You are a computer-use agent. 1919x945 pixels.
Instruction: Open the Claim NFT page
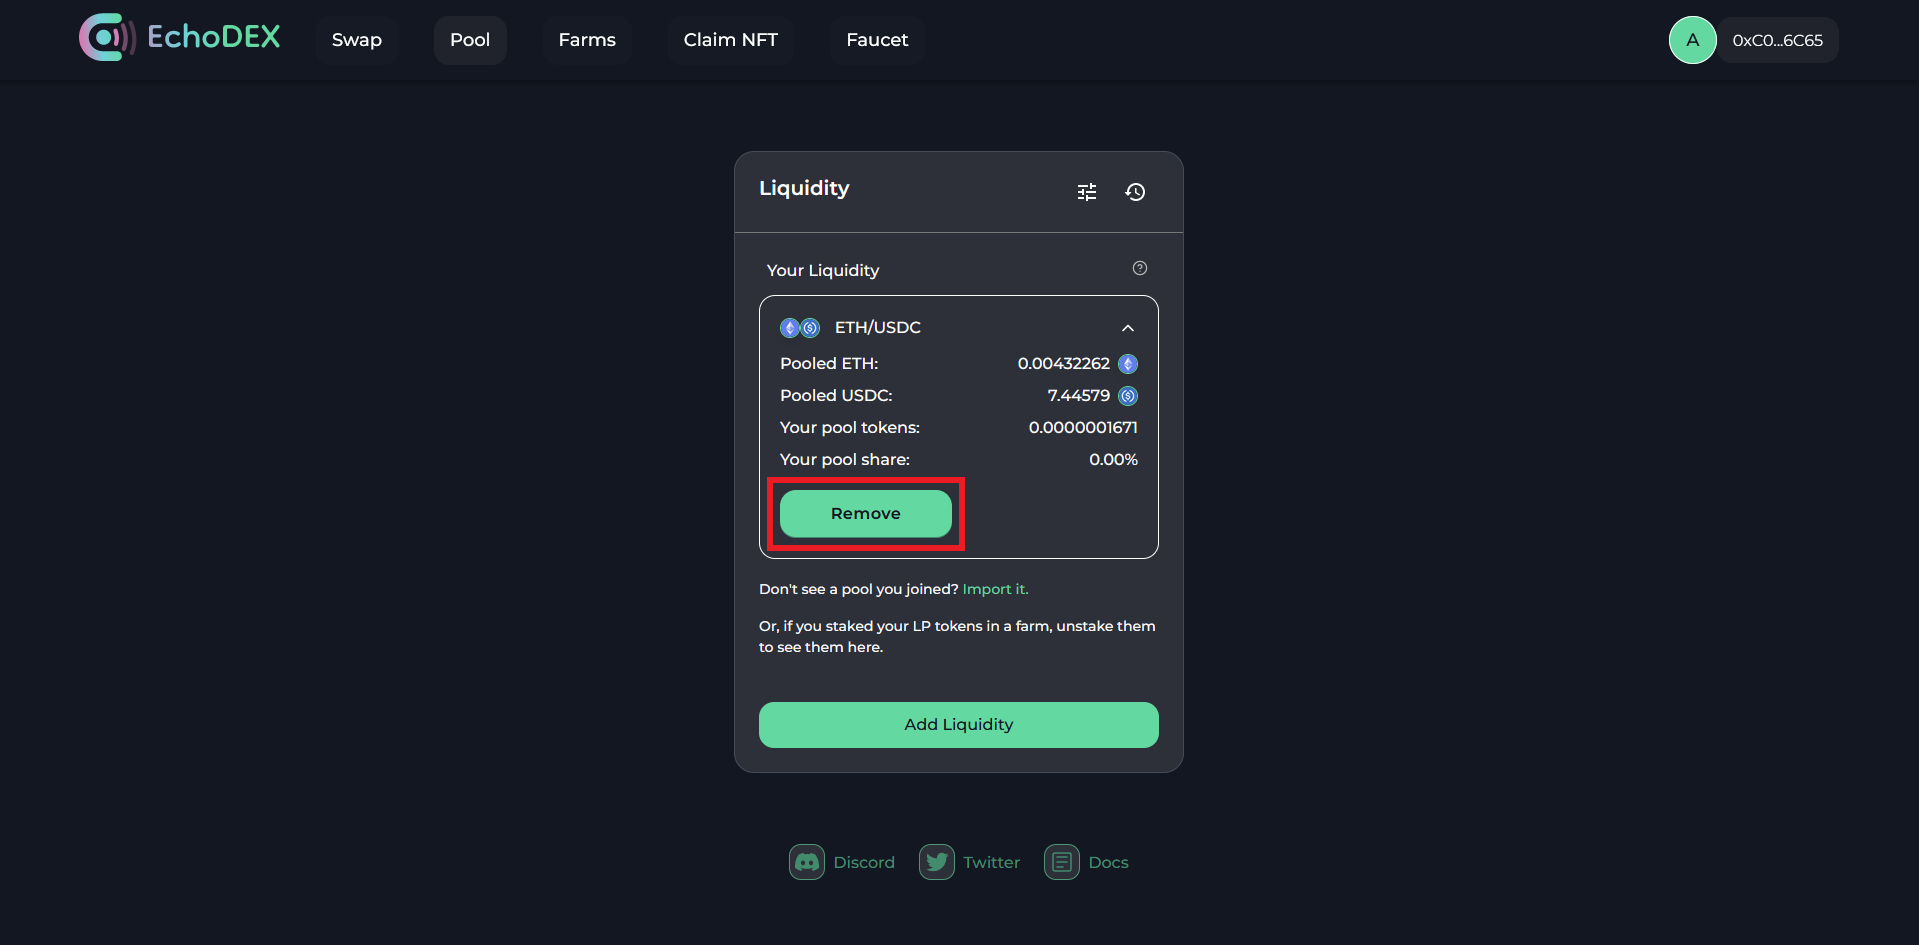(731, 40)
